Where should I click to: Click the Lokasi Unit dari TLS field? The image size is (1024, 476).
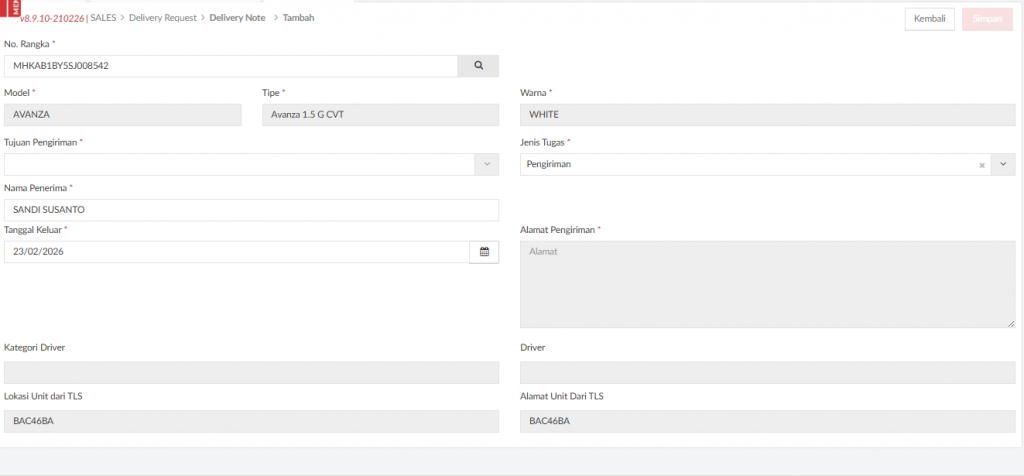[250, 421]
